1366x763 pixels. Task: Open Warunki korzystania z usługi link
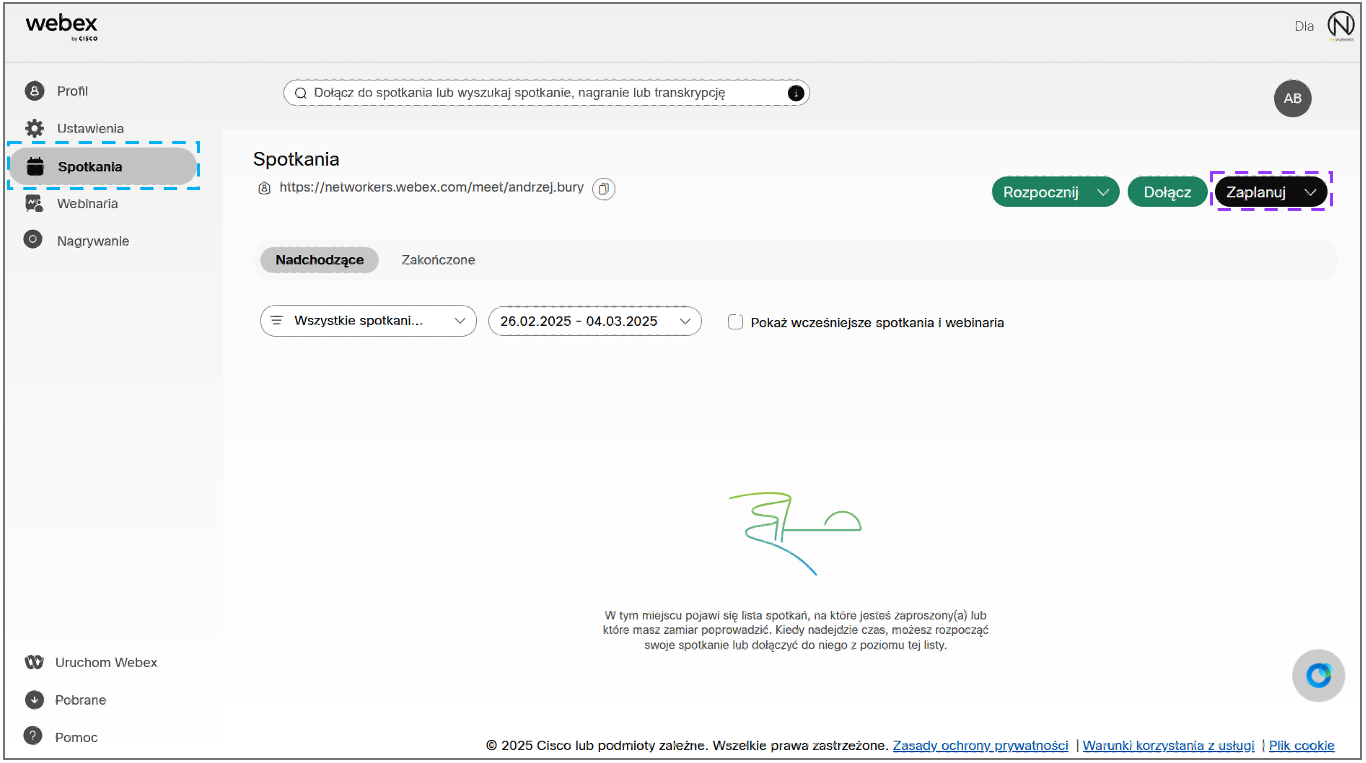click(x=1168, y=745)
